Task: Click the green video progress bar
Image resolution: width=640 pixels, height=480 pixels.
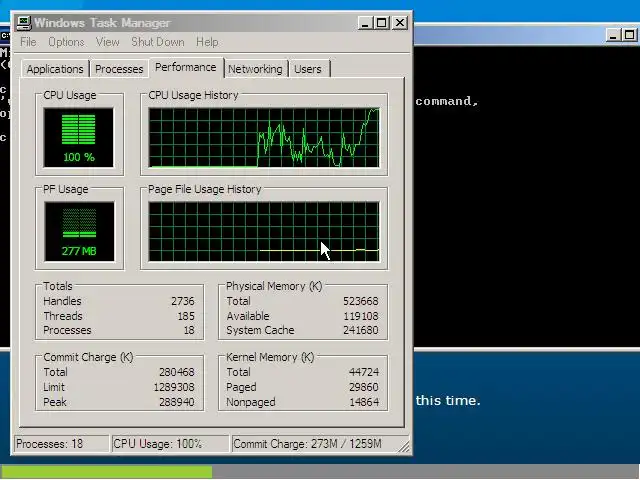Action: click(106, 472)
